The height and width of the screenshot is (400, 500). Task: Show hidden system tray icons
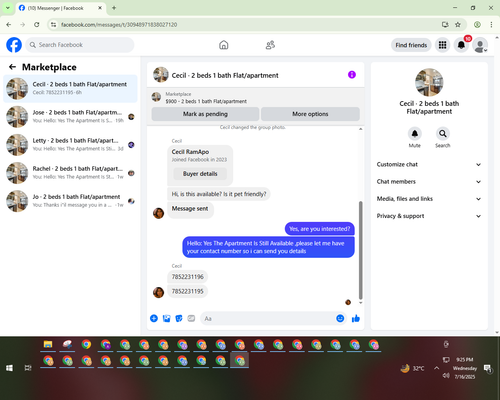click(436, 368)
